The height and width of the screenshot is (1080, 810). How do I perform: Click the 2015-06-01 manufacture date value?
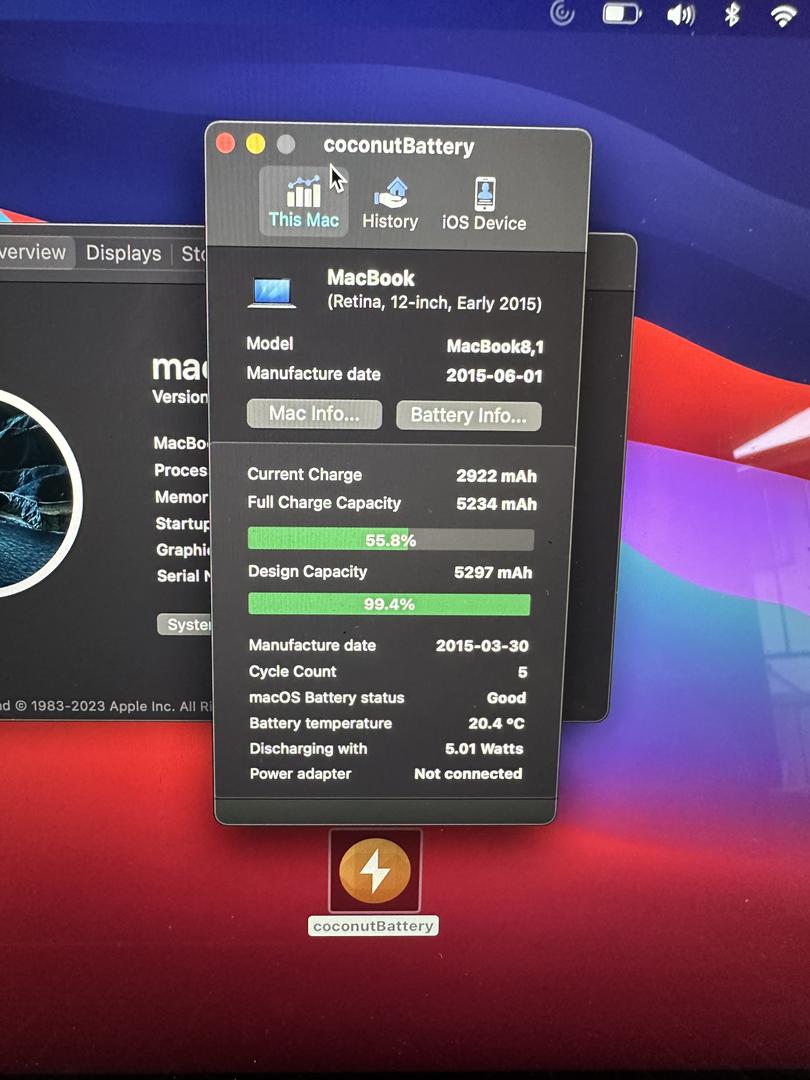494,376
